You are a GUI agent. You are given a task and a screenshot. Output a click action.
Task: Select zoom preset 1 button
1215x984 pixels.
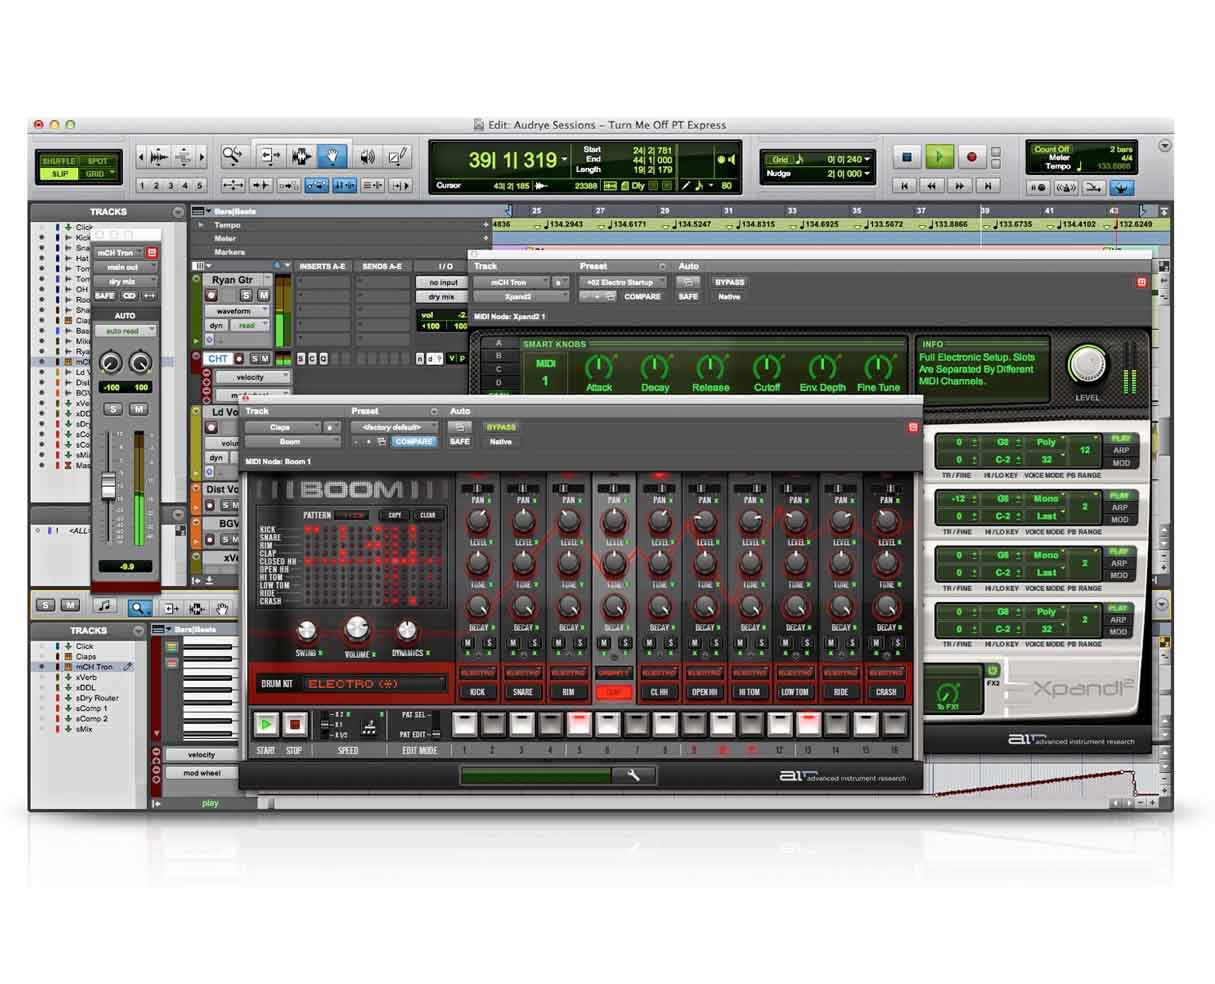pos(142,185)
